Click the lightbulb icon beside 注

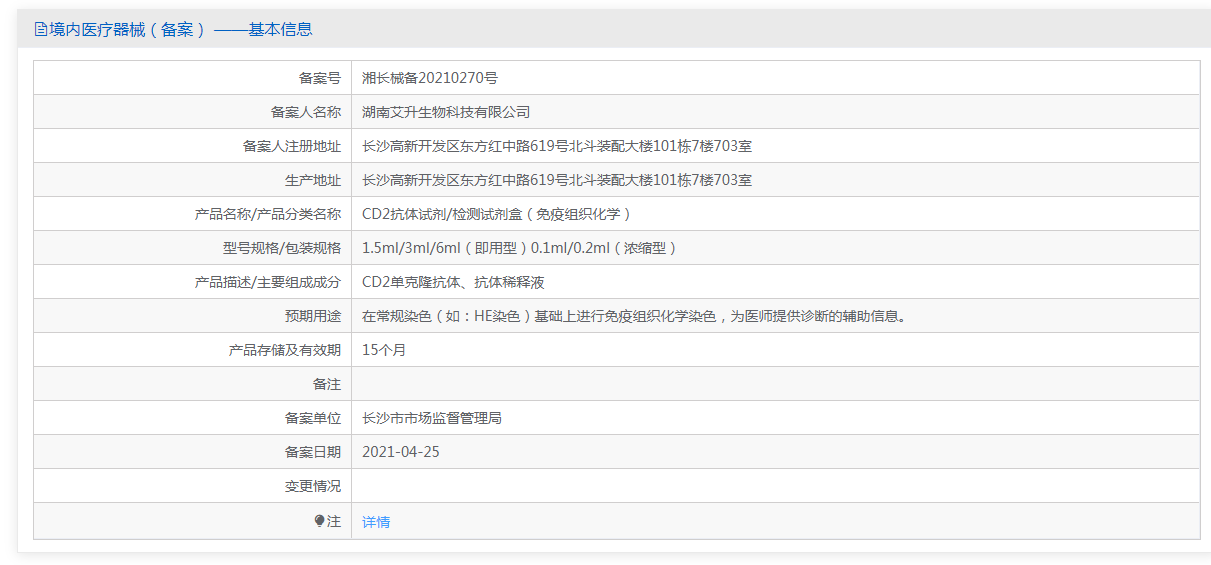320,521
